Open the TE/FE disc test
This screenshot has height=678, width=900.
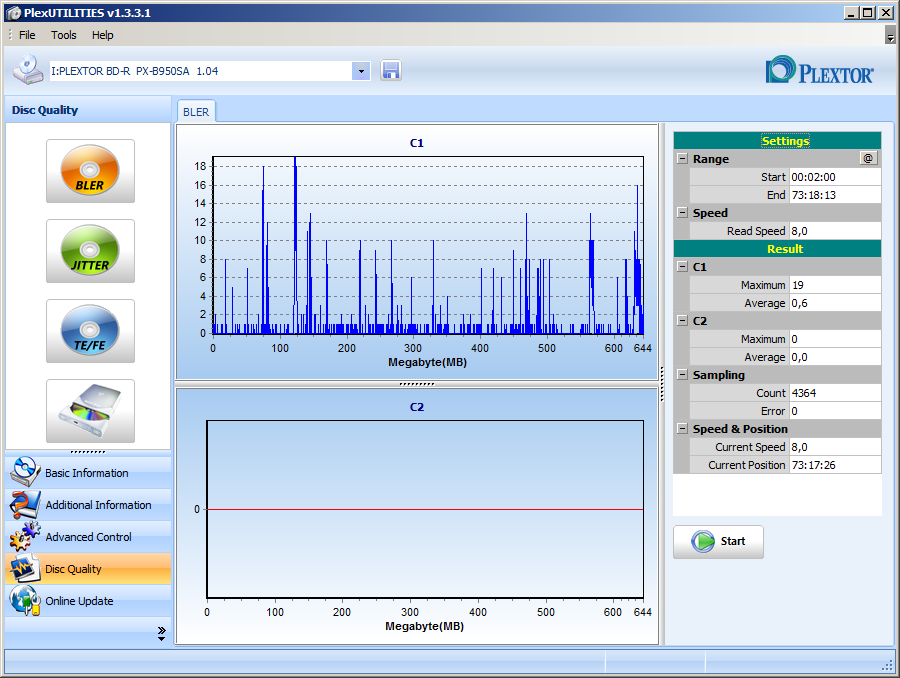coord(90,330)
